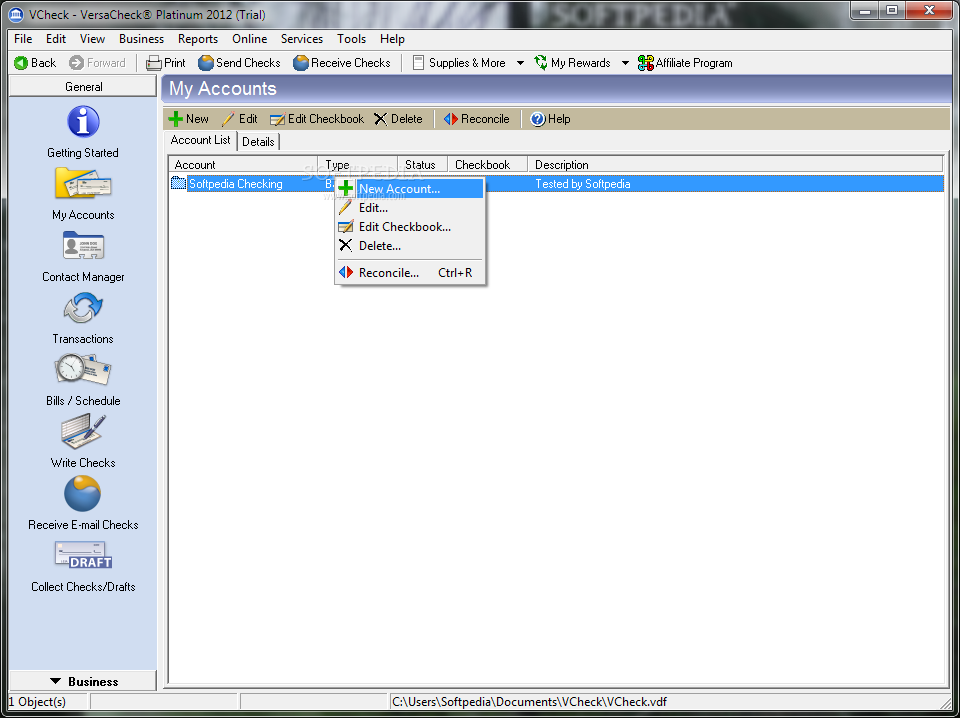Open the Write Checks icon
The image size is (960, 718).
point(83,432)
